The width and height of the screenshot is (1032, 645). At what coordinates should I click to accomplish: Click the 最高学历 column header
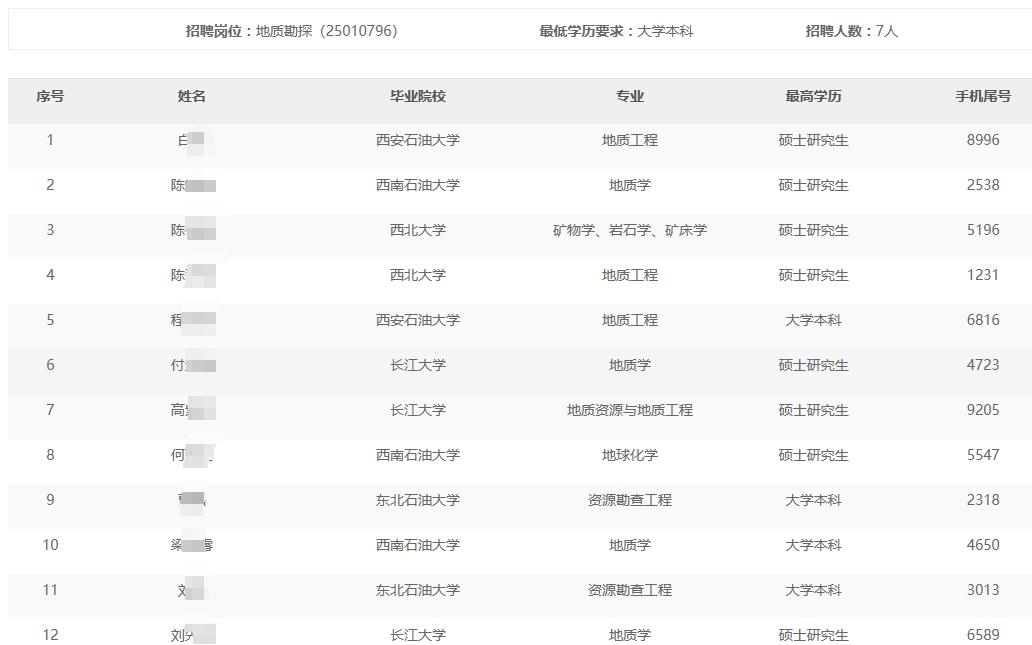coord(813,97)
